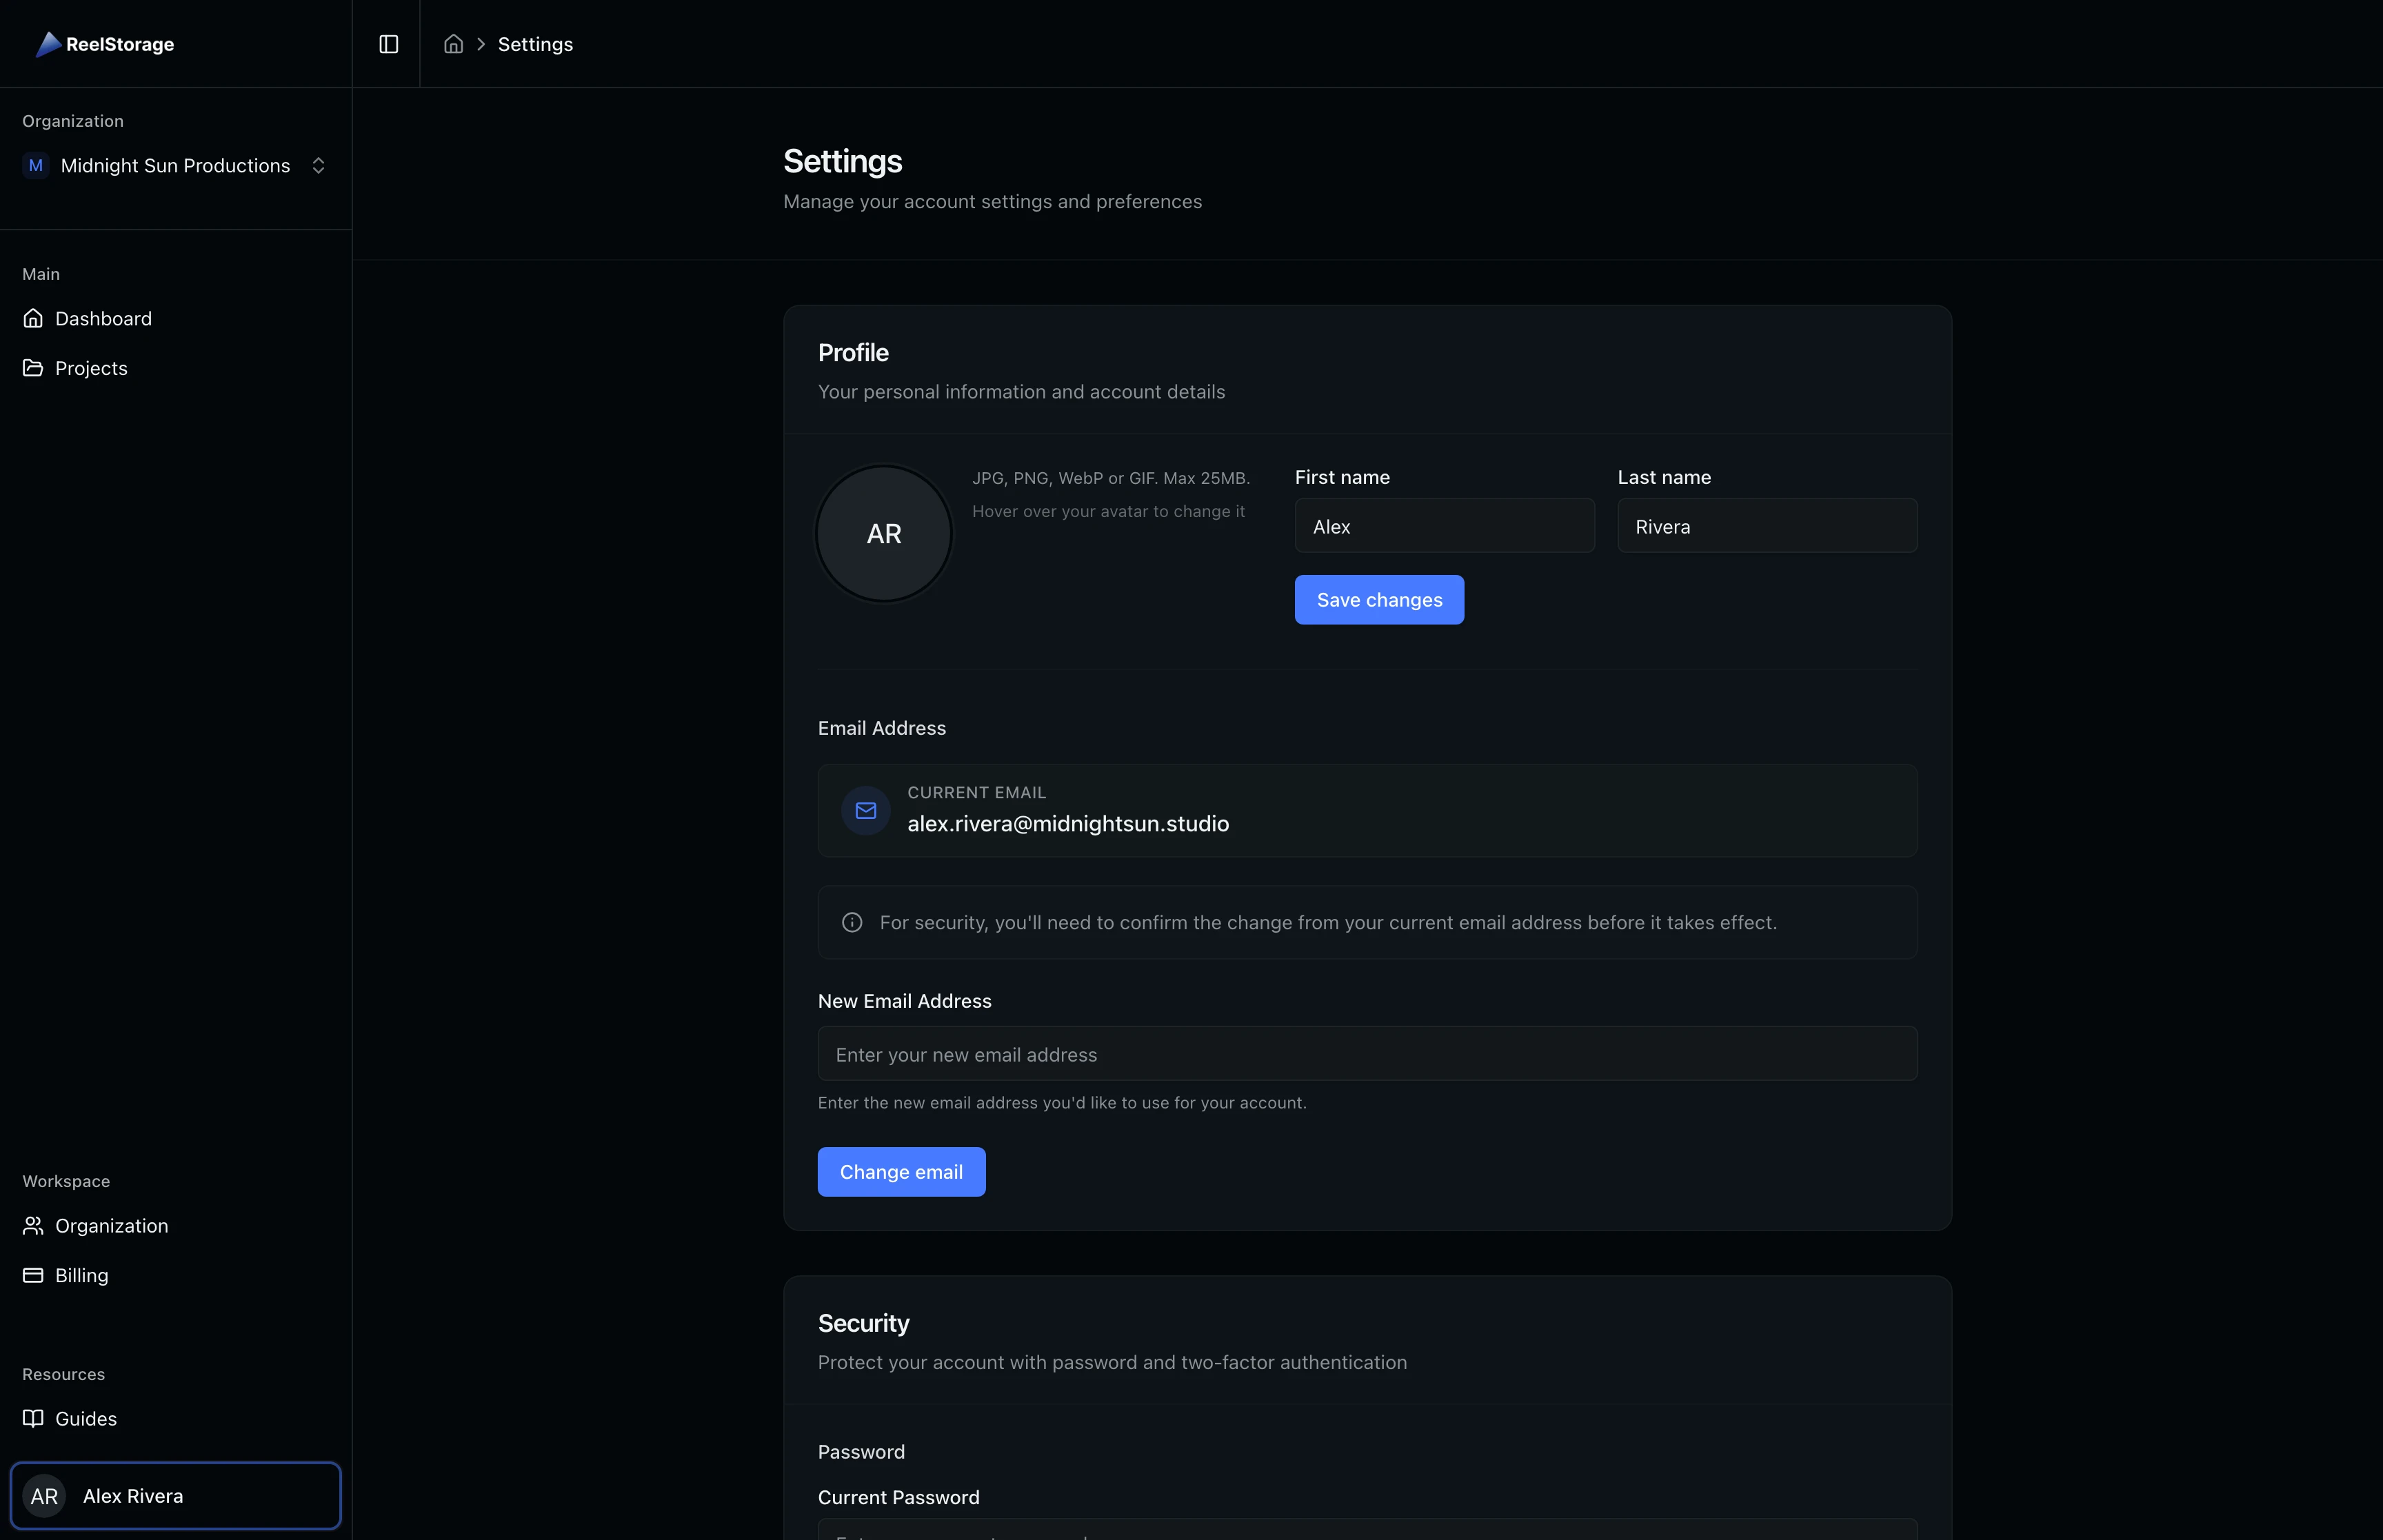Open the Midnight Sun Productions organization switcher
2383x1540 pixels.
[x=175, y=165]
